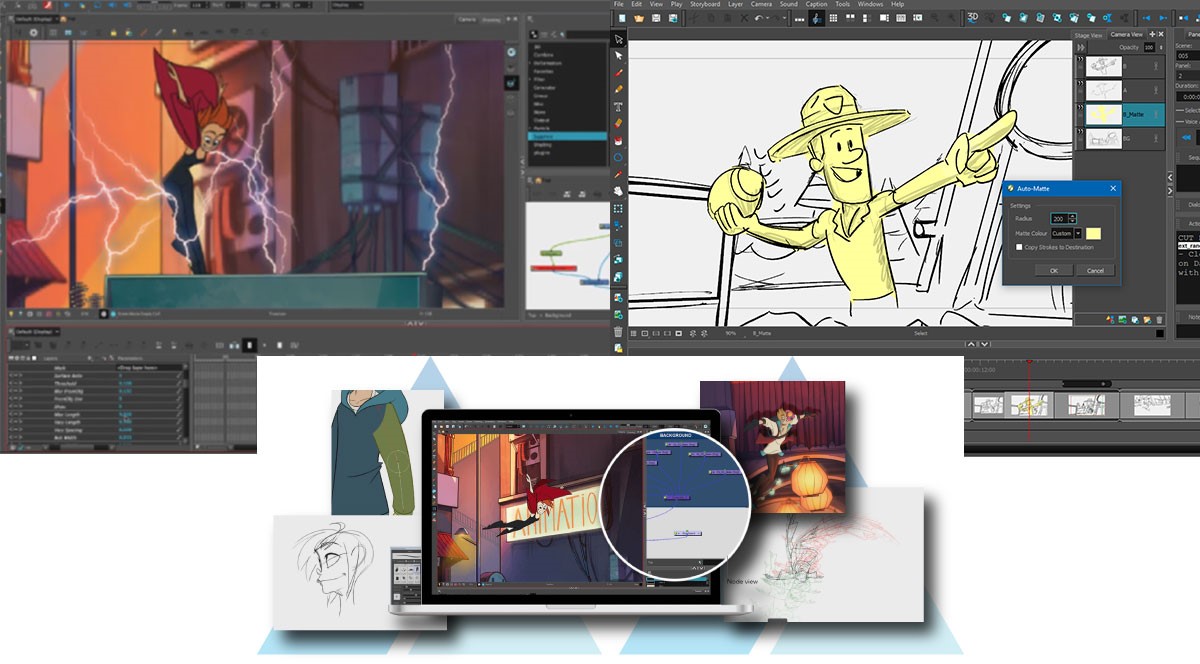Switch to the Stage View tab
This screenshot has width=1200, height=664.
click(x=1088, y=35)
